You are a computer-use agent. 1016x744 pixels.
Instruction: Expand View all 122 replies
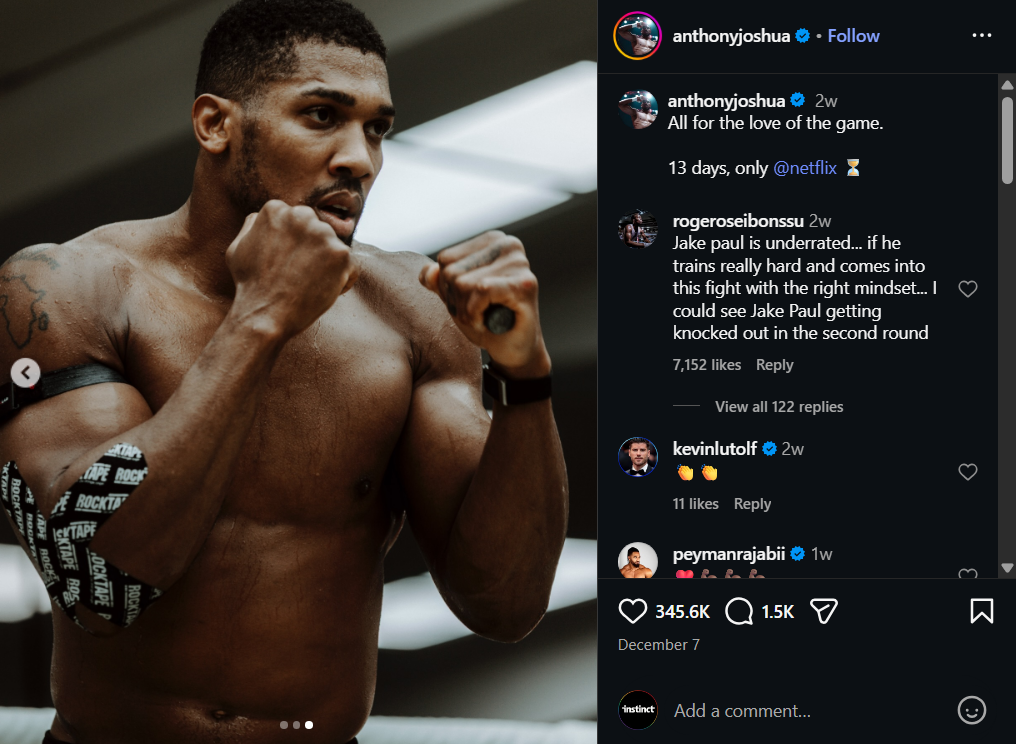click(779, 407)
